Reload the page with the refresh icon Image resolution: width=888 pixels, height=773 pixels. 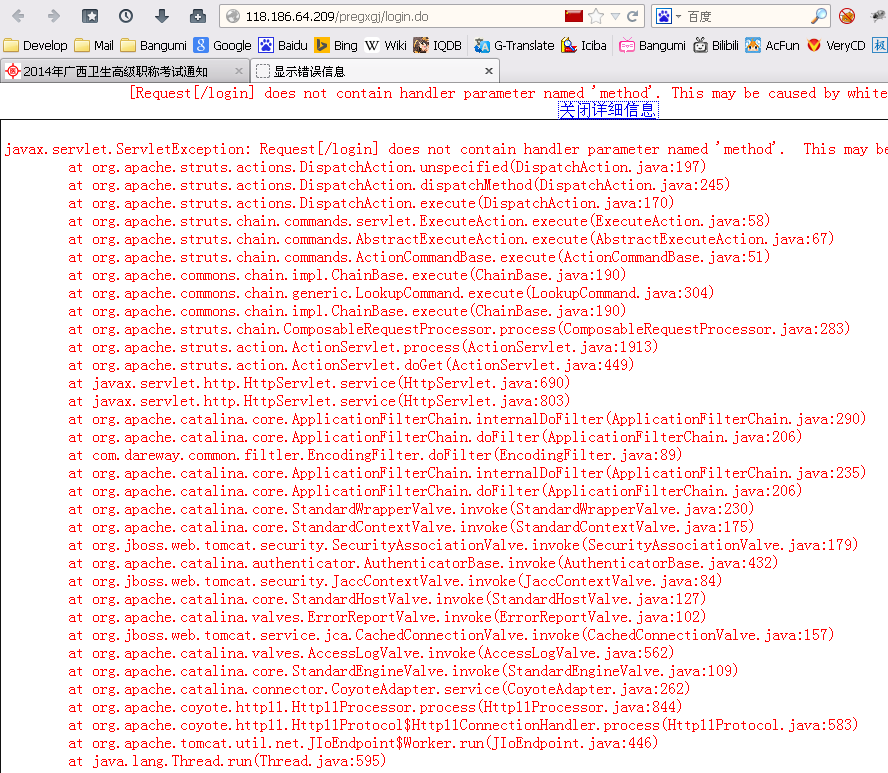pos(633,16)
